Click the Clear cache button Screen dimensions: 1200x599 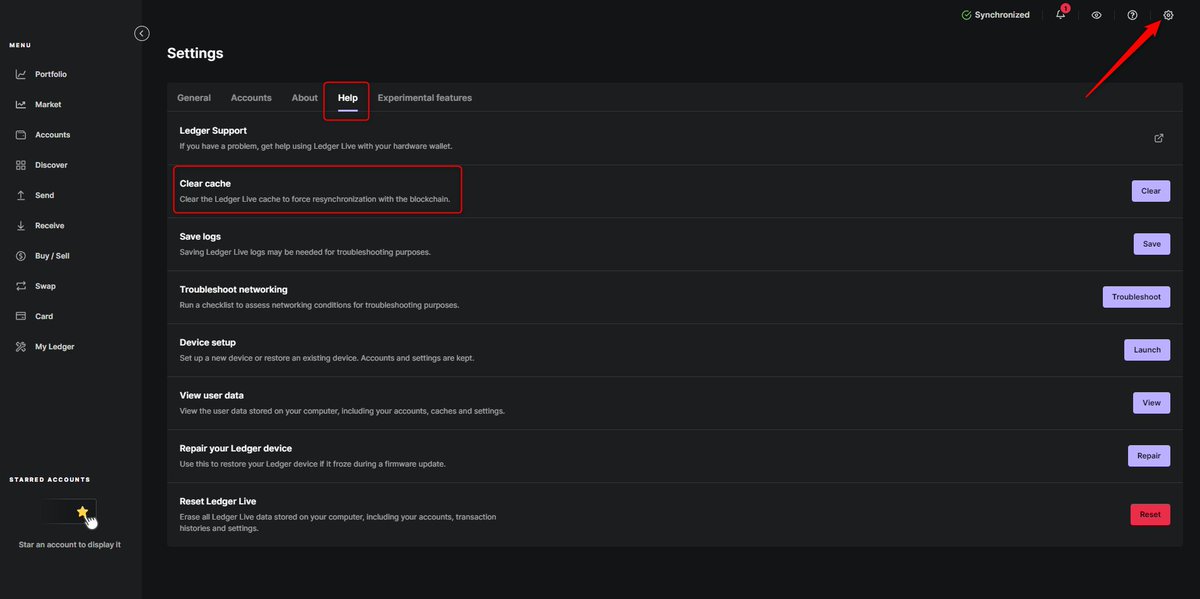click(1151, 191)
